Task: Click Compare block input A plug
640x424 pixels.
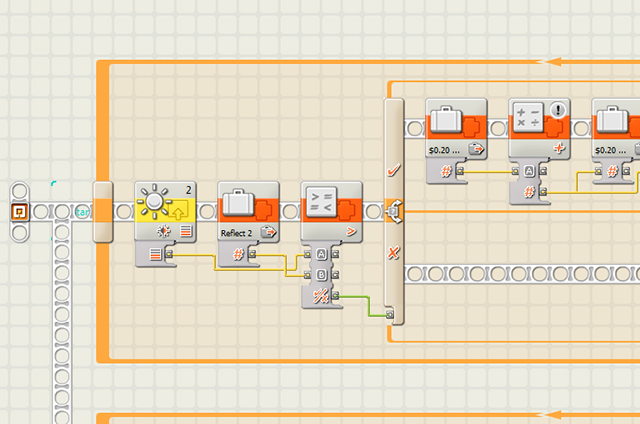Action: click(x=308, y=255)
